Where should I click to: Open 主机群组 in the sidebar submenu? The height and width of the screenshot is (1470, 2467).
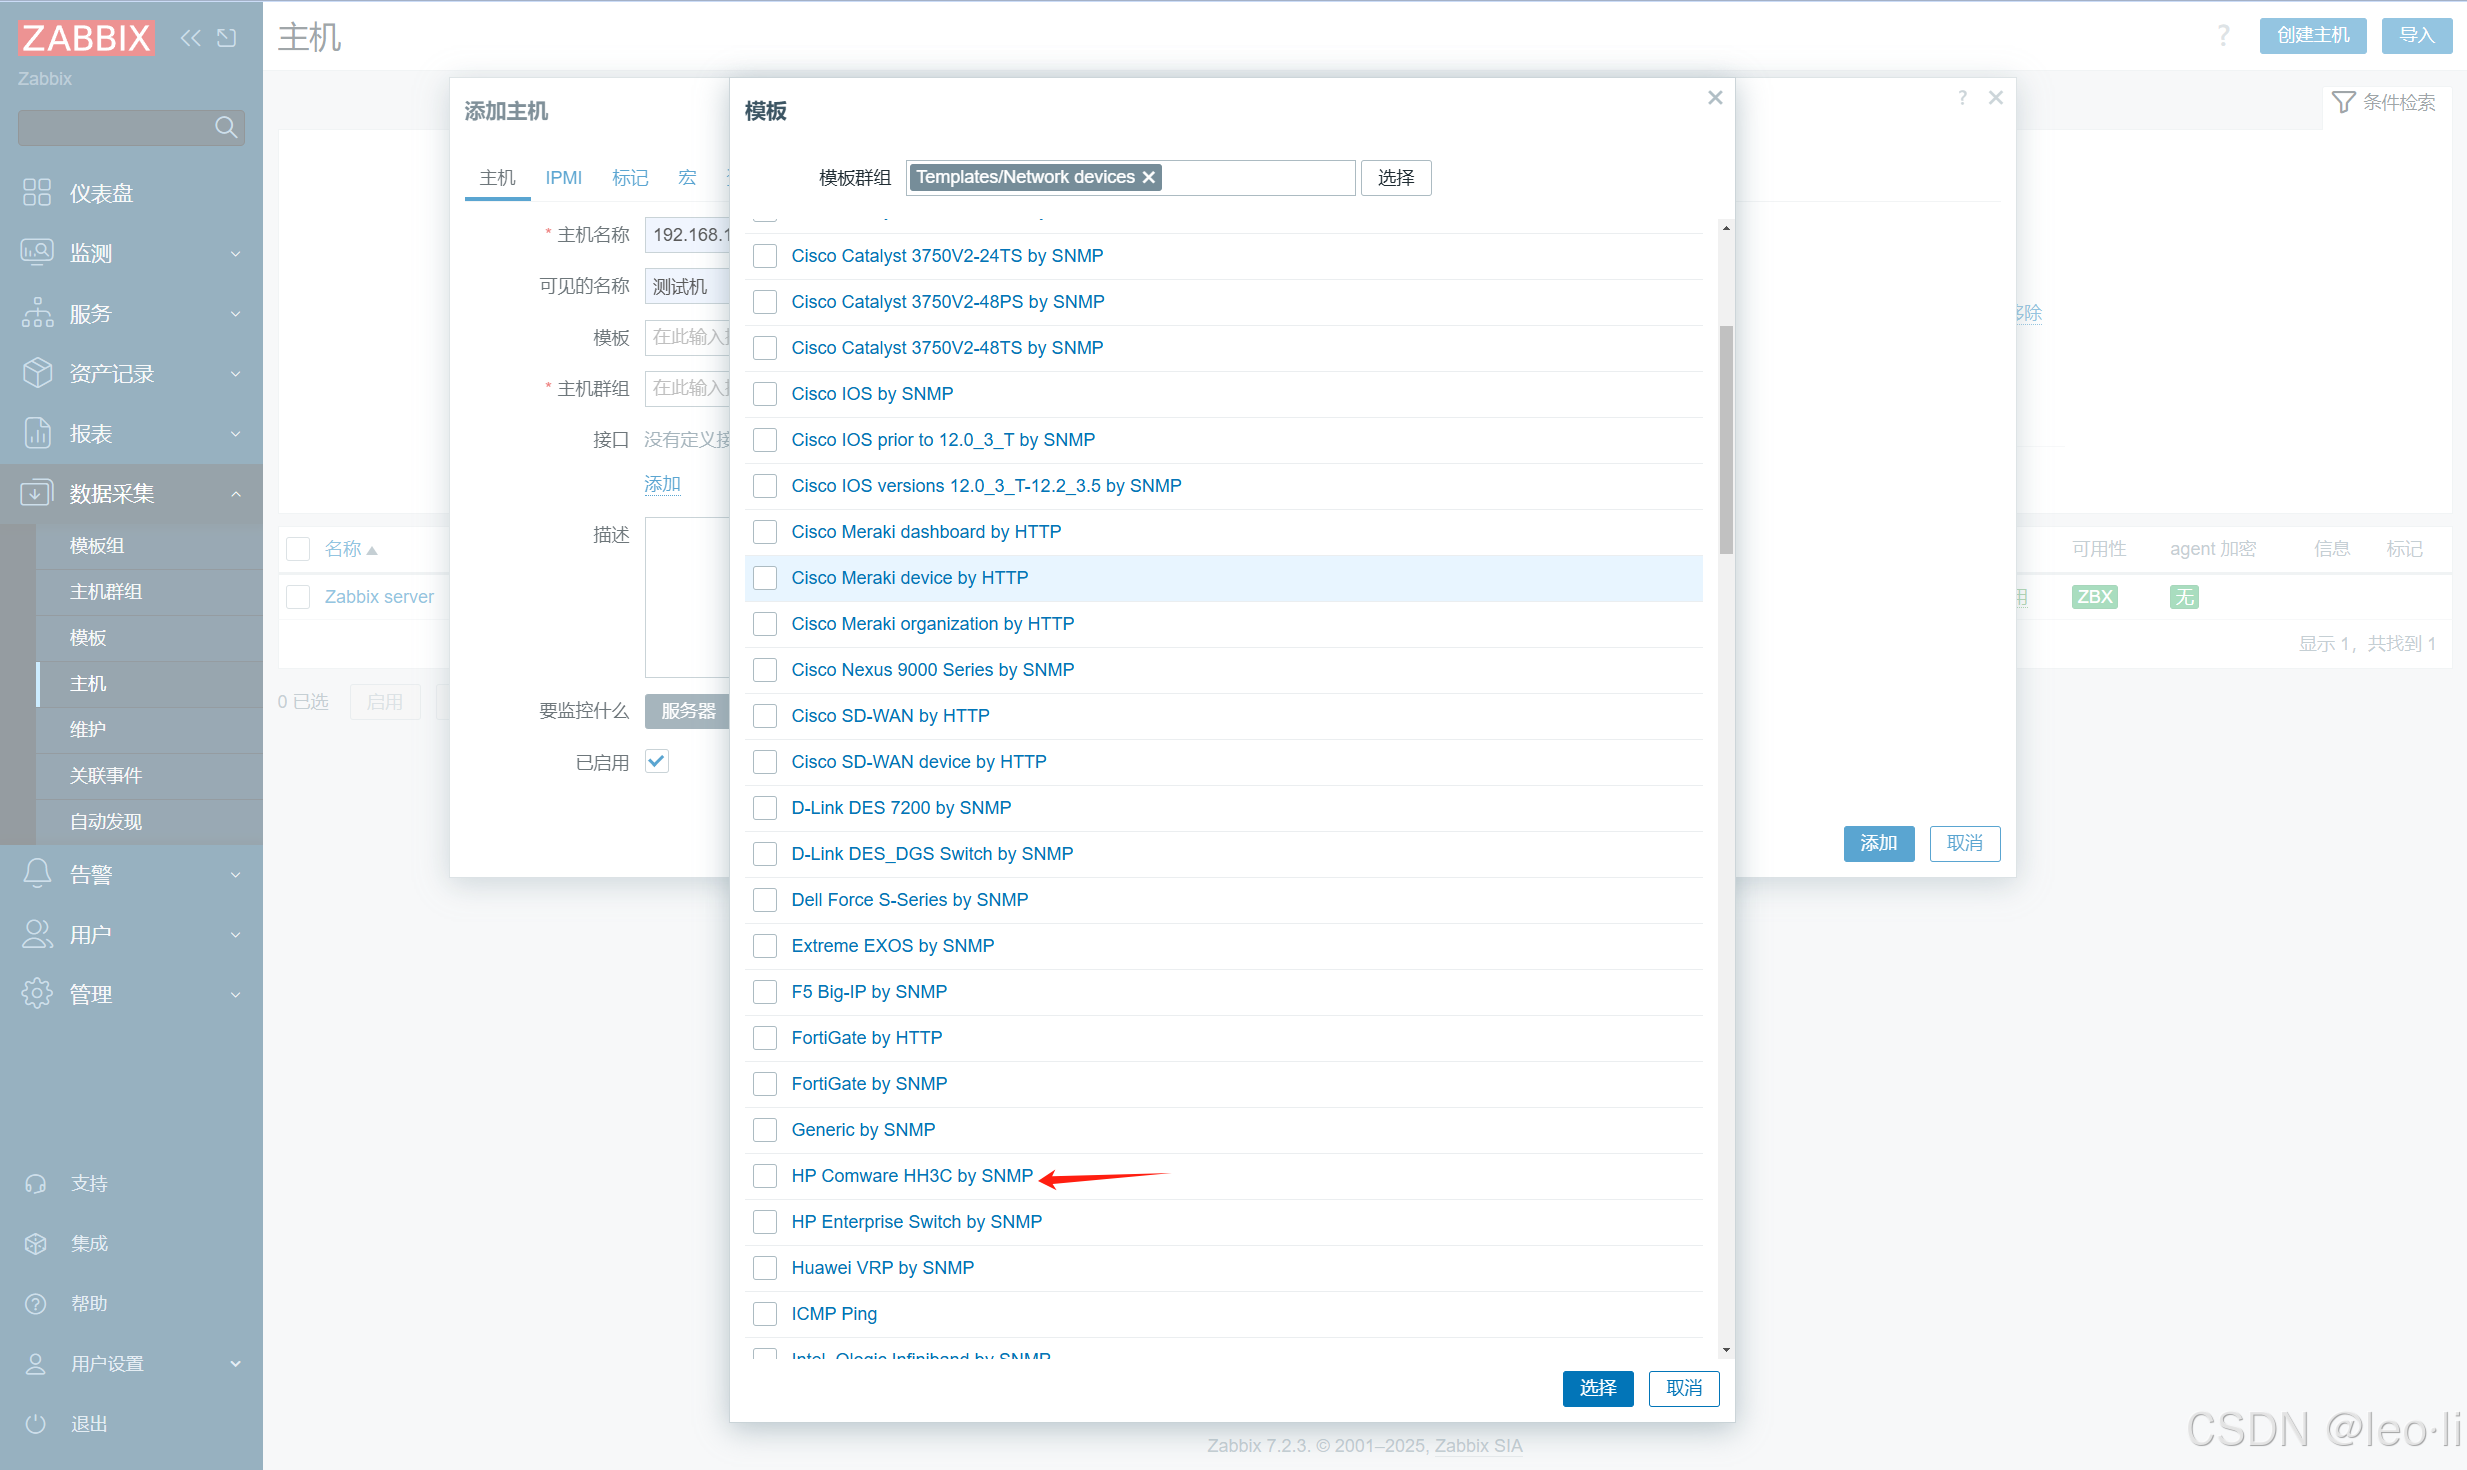[x=106, y=592]
